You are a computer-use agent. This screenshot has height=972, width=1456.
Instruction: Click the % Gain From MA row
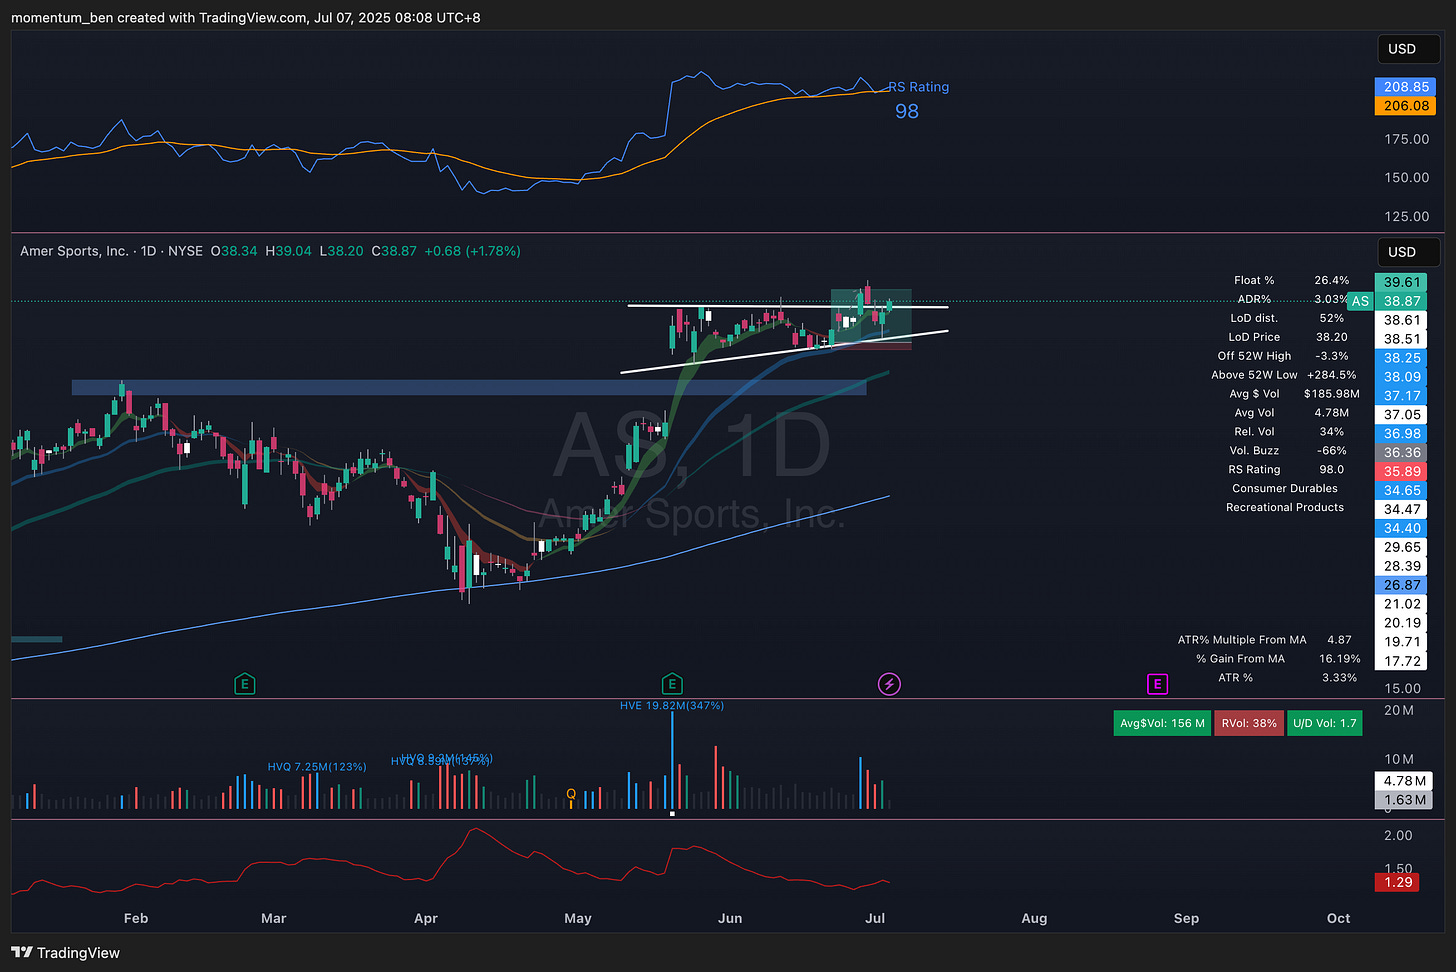[x=1278, y=659]
